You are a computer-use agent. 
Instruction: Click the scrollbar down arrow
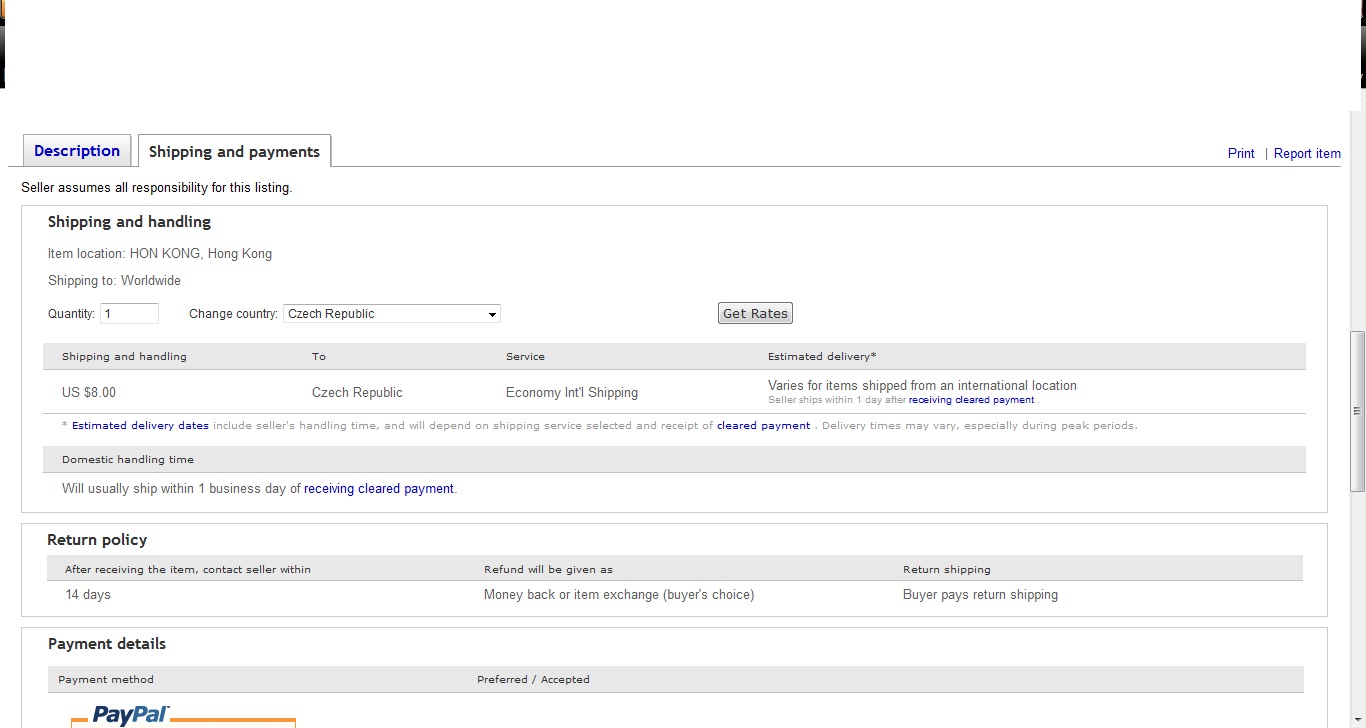point(1357,720)
